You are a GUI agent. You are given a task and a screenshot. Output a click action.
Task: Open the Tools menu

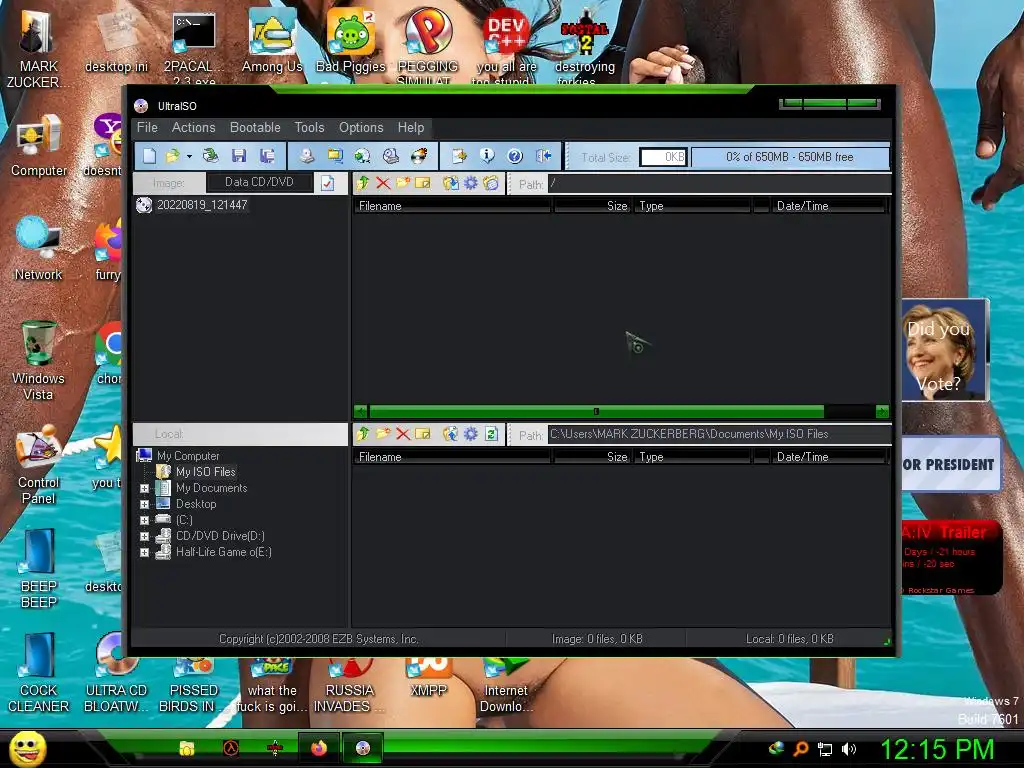309,127
